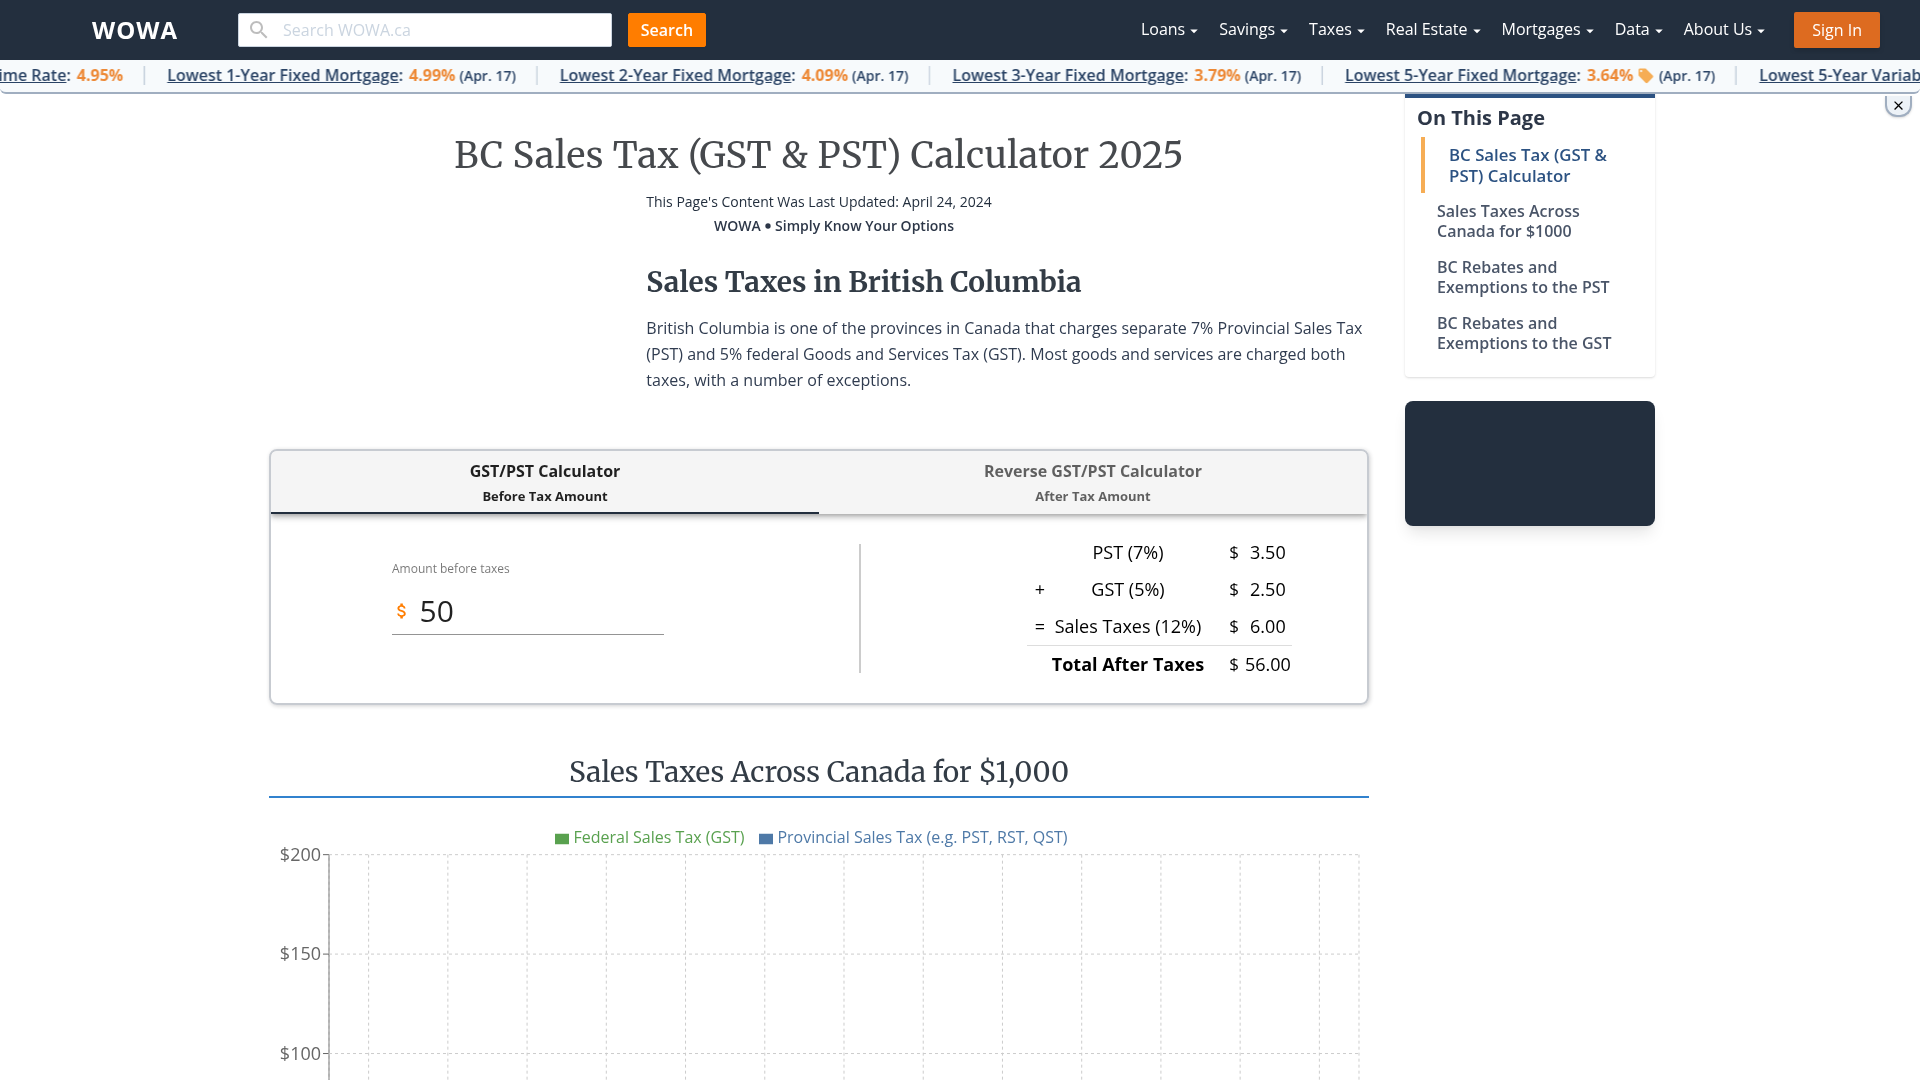Click the WOWA home logo icon
The image size is (1920, 1080).
[135, 29]
